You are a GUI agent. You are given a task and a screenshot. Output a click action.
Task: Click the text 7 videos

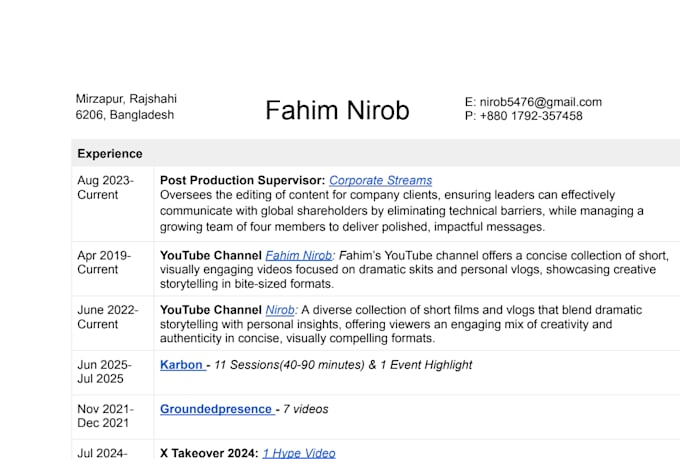coord(305,409)
